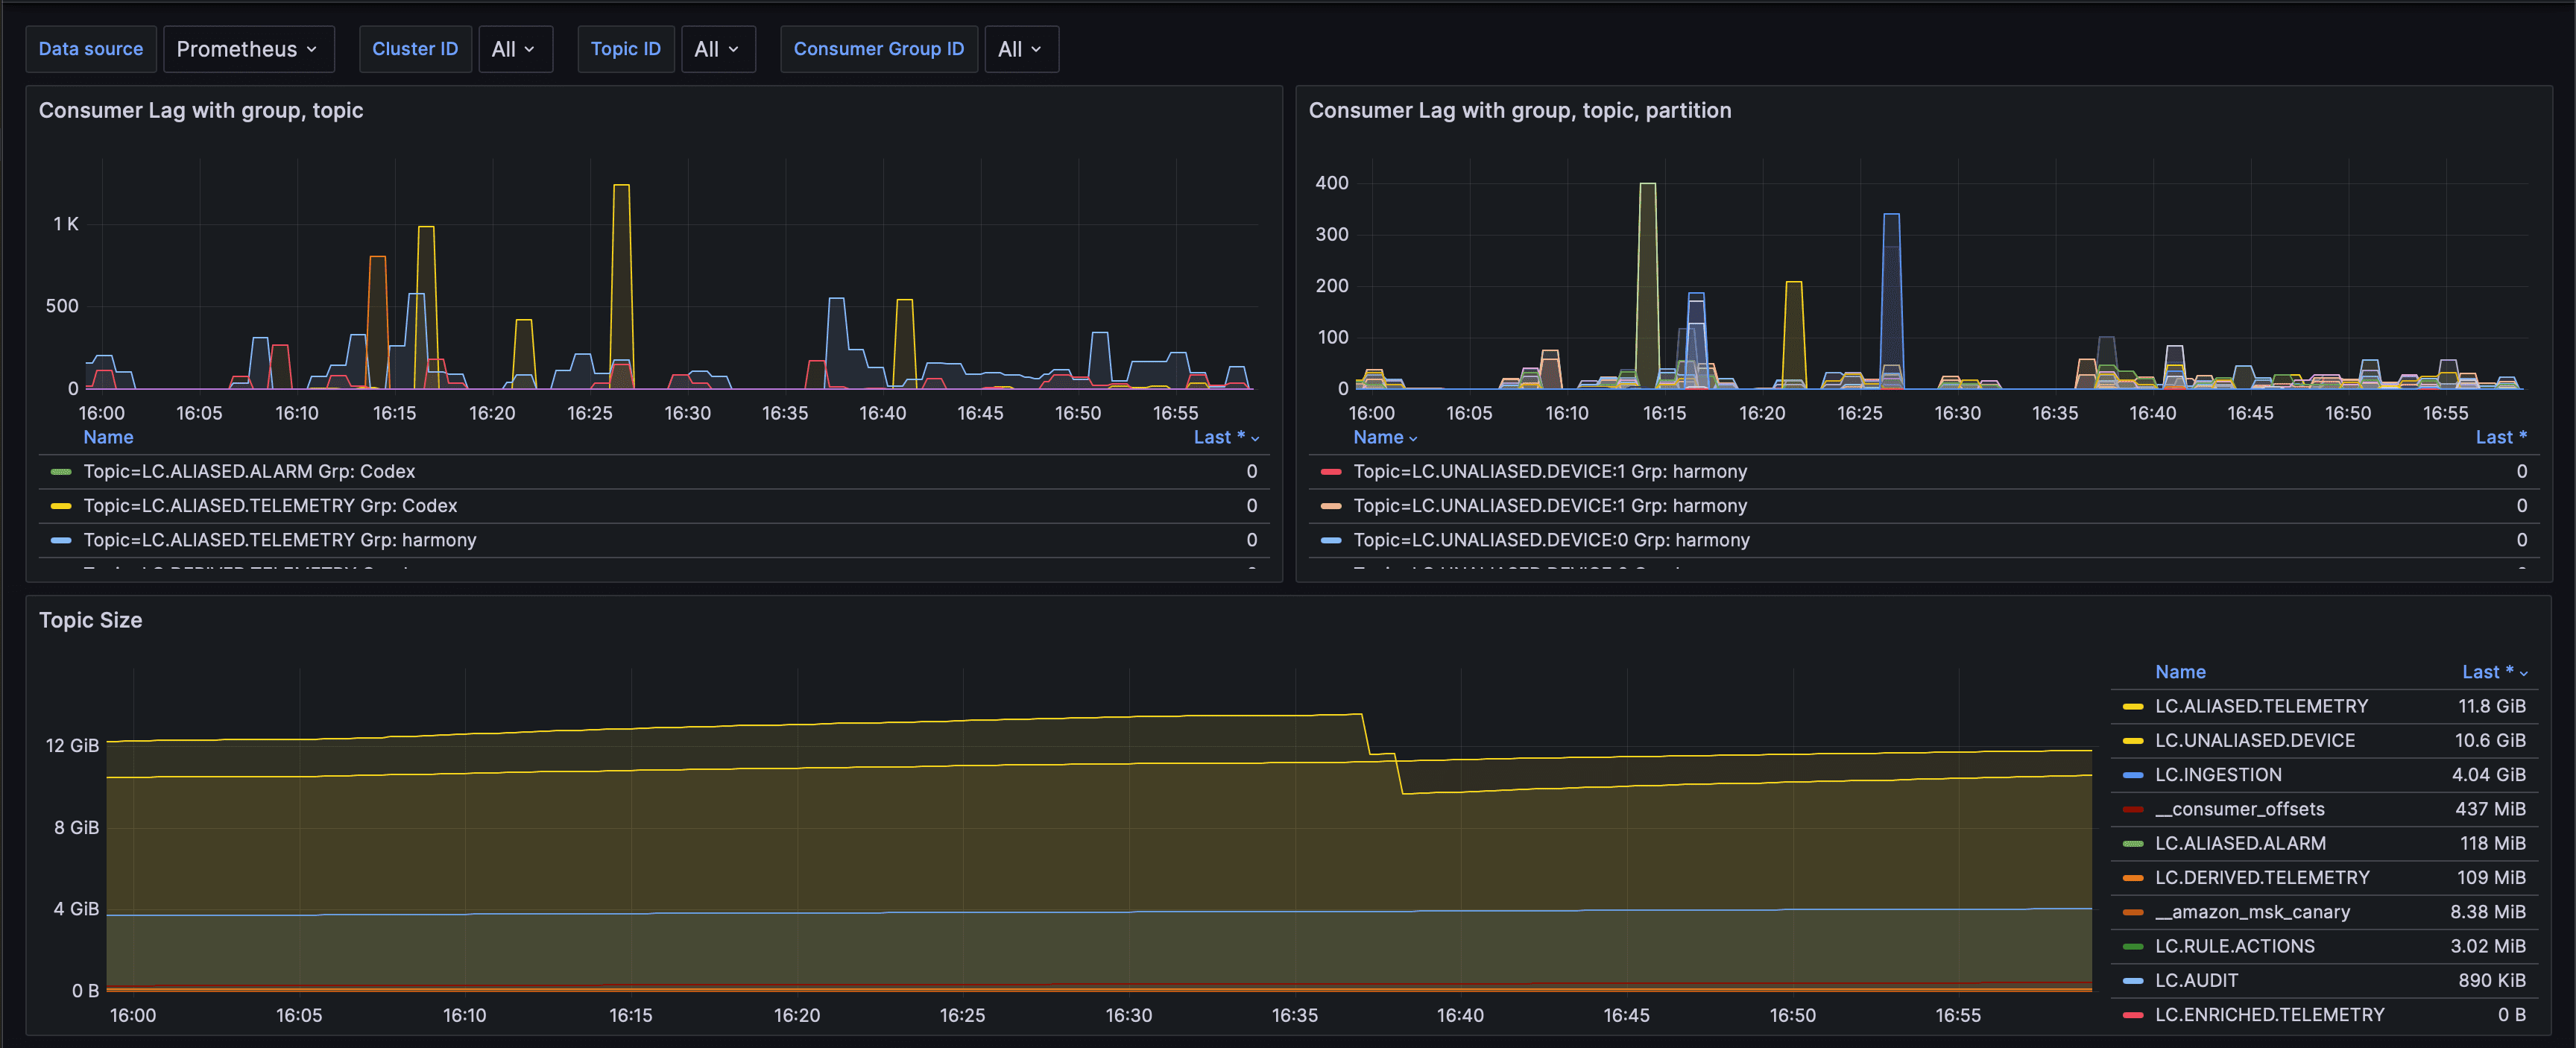
Task: Click the LC.ALIASED.ALARM Grp: Codex green swatch
Action: [x=61, y=472]
